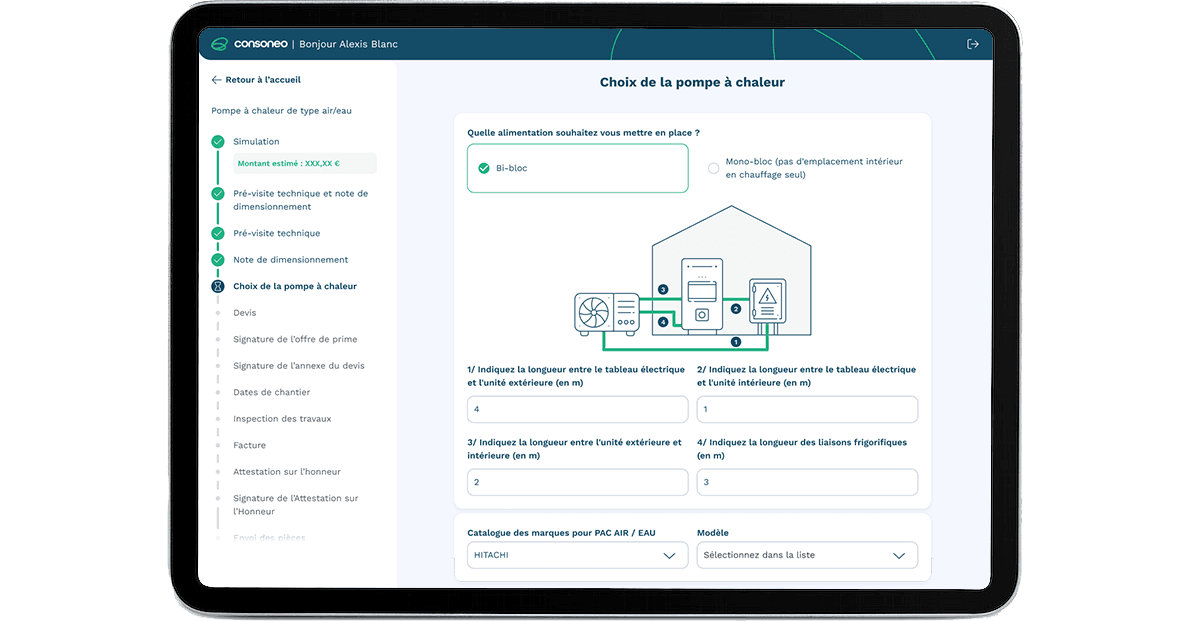Screen dimensions: 1200x621
Task: Click the liaisons frigorifiques length field
Action: (806, 482)
